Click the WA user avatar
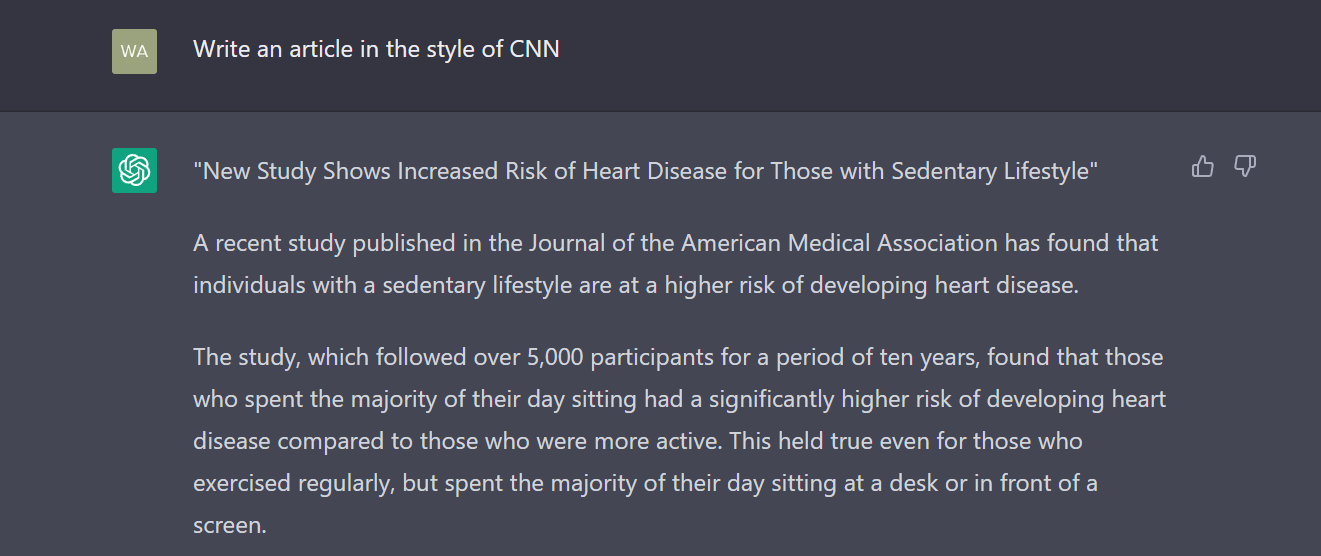The image size is (1321, 556). coord(134,51)
